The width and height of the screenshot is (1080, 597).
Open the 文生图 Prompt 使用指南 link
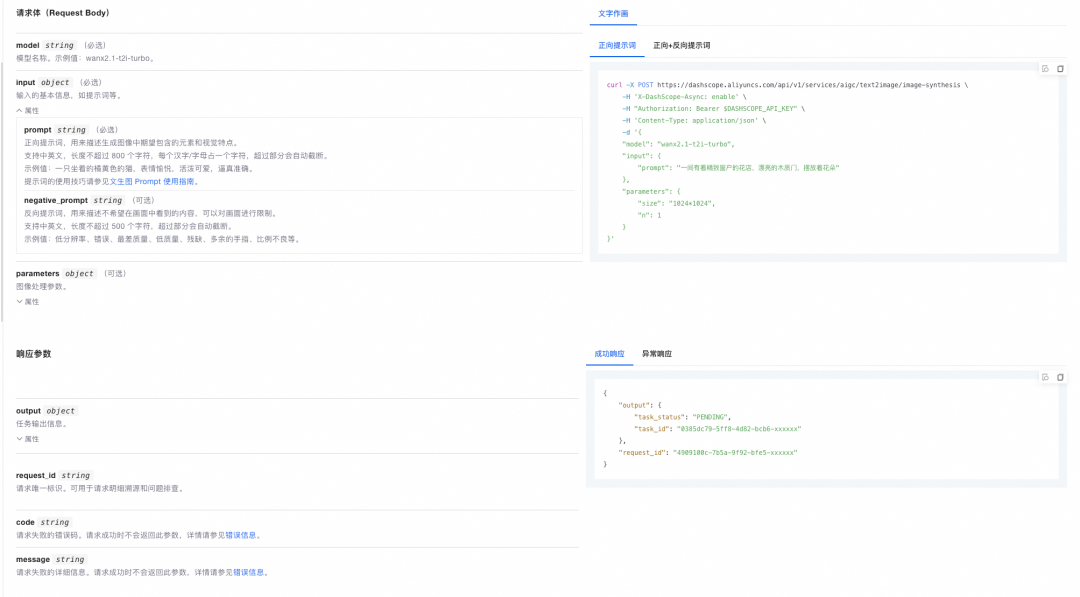tap(152, 182)
